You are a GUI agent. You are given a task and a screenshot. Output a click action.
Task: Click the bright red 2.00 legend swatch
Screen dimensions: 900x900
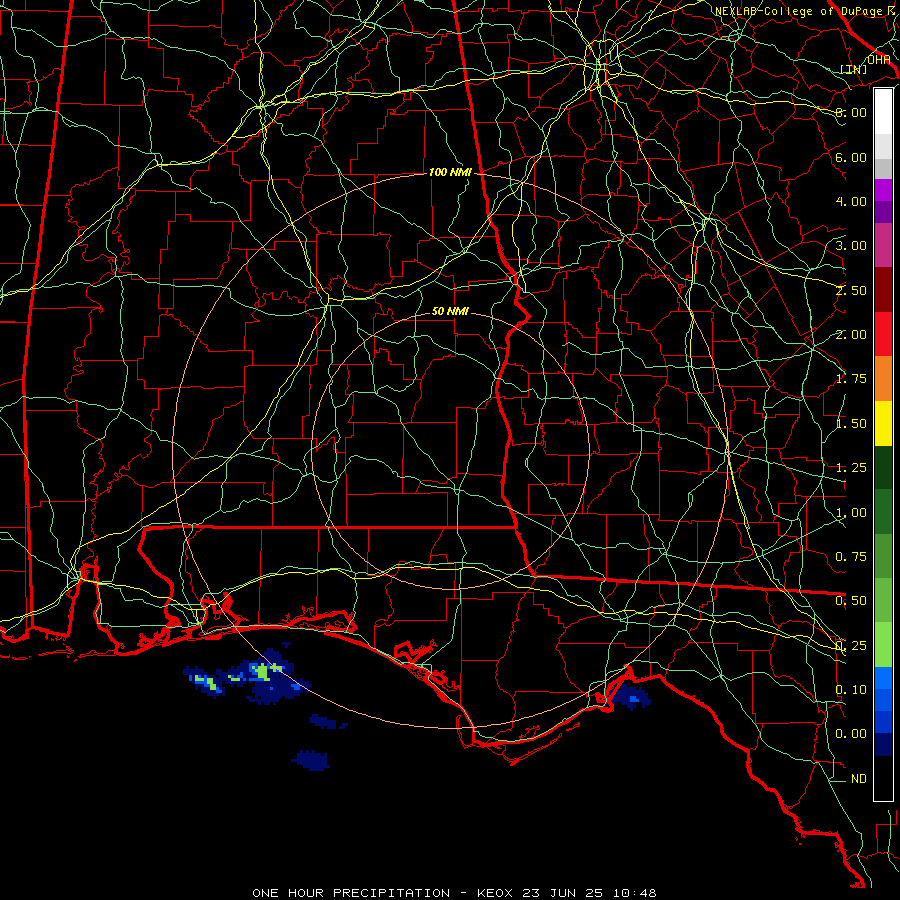[883, 334]
